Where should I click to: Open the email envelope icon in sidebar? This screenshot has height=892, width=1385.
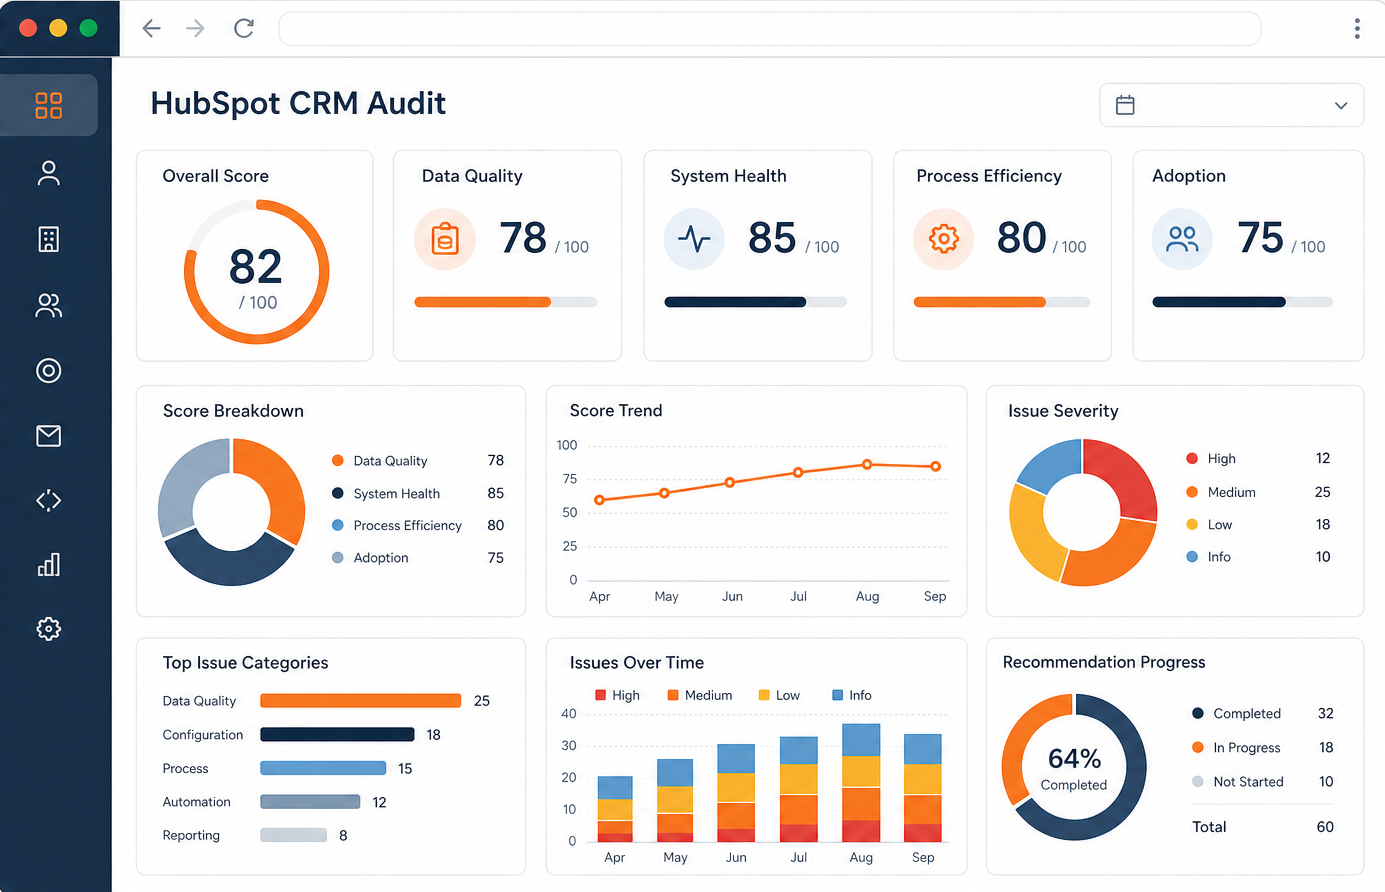(48, 435)
